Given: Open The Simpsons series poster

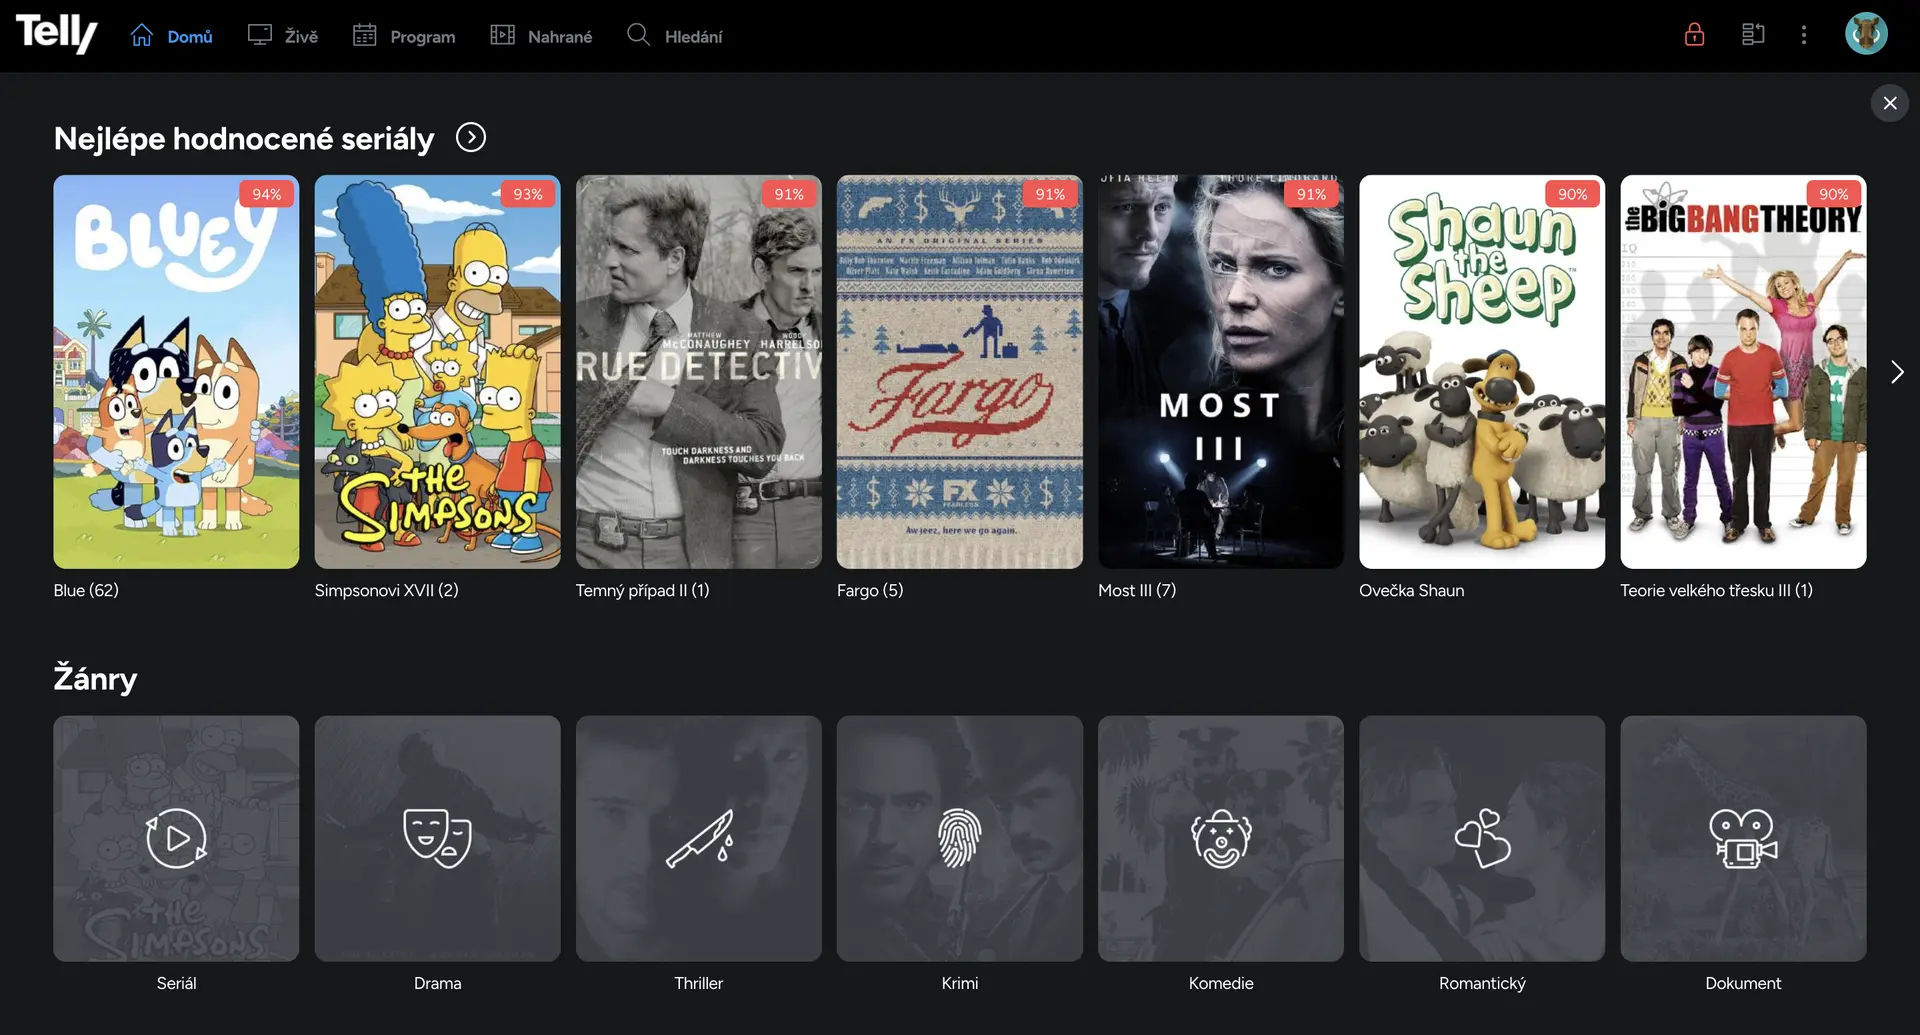Looking at the screenshot, I should (437, 372).
